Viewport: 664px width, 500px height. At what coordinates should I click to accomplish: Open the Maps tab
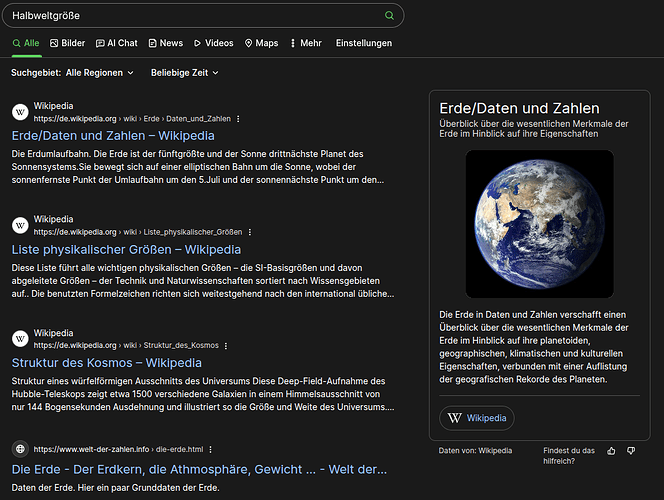pyautogui.click(x=261, y=43)
